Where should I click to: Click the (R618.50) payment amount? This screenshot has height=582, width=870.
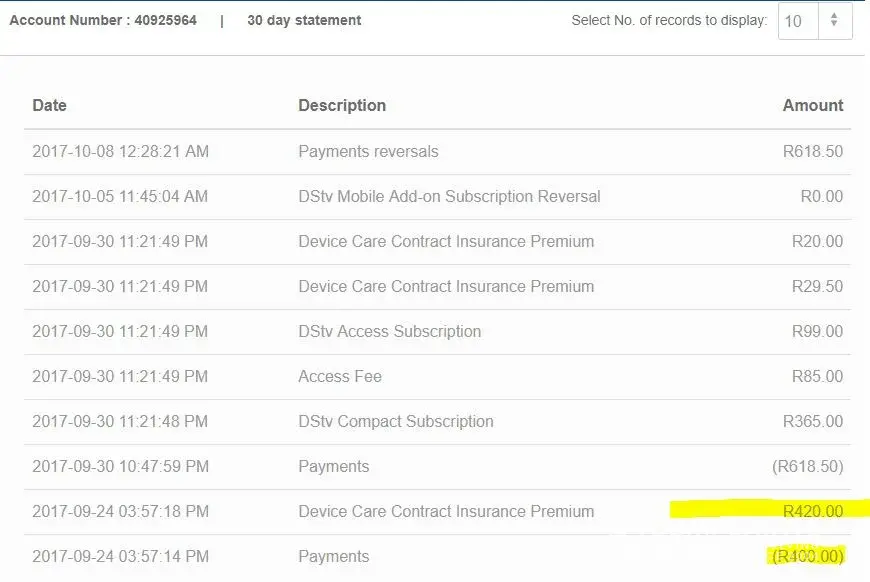(x=807, y=467)
